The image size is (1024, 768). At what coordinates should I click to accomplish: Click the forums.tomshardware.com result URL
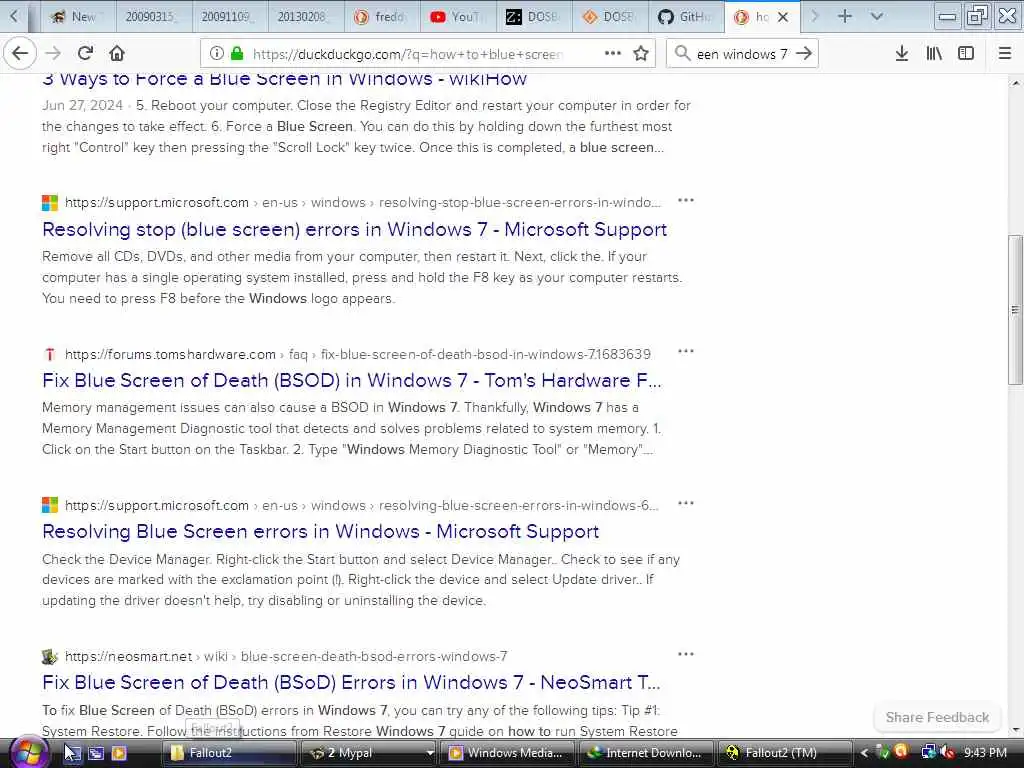tap(358, 354)
